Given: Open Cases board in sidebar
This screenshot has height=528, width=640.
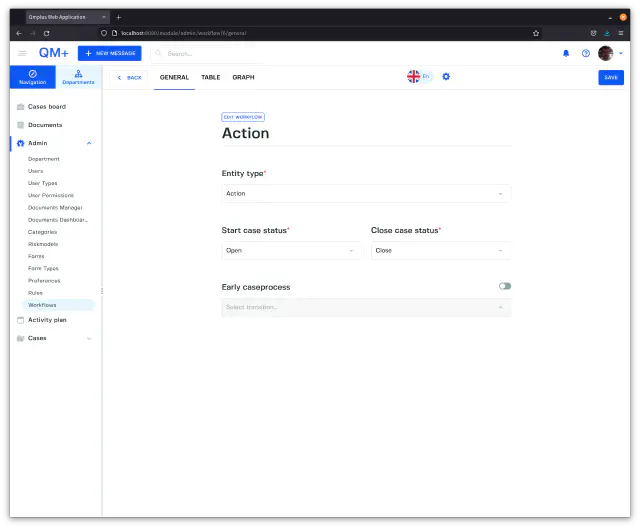Looking at the screenshot, I should pyautogui.click(x=47, y=106).
